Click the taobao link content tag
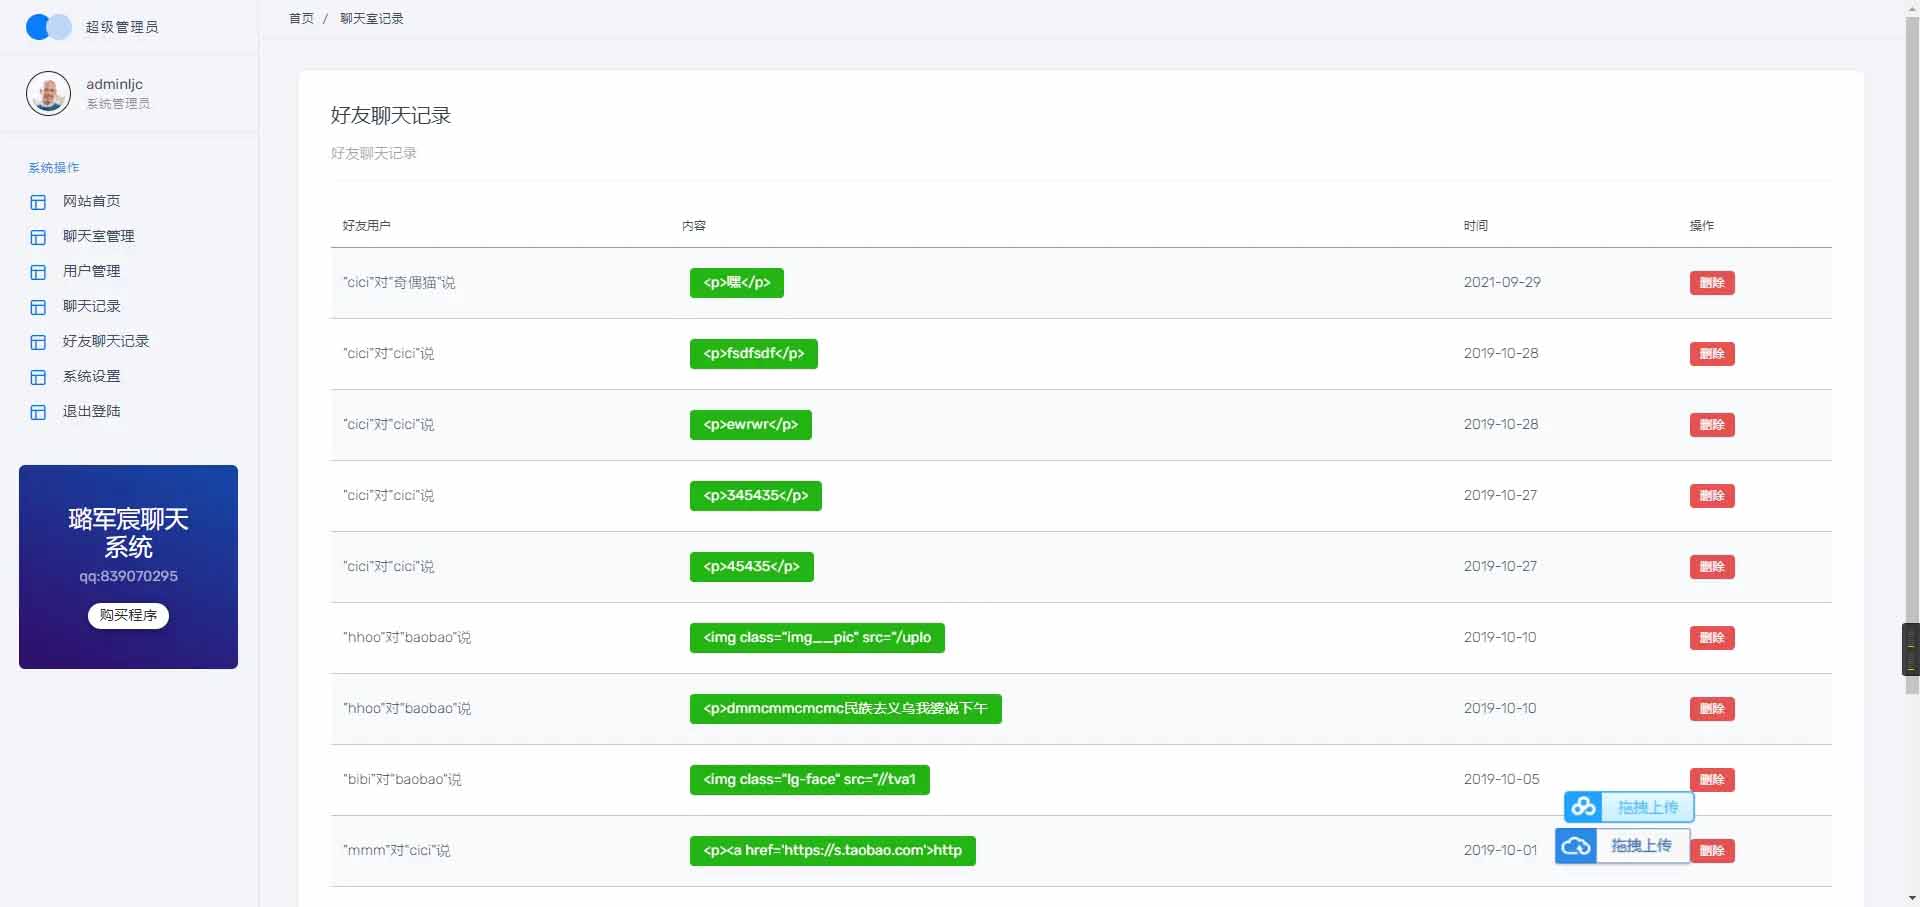The height and width of the screenshot is (907, 1920). (x=832, y=851)
